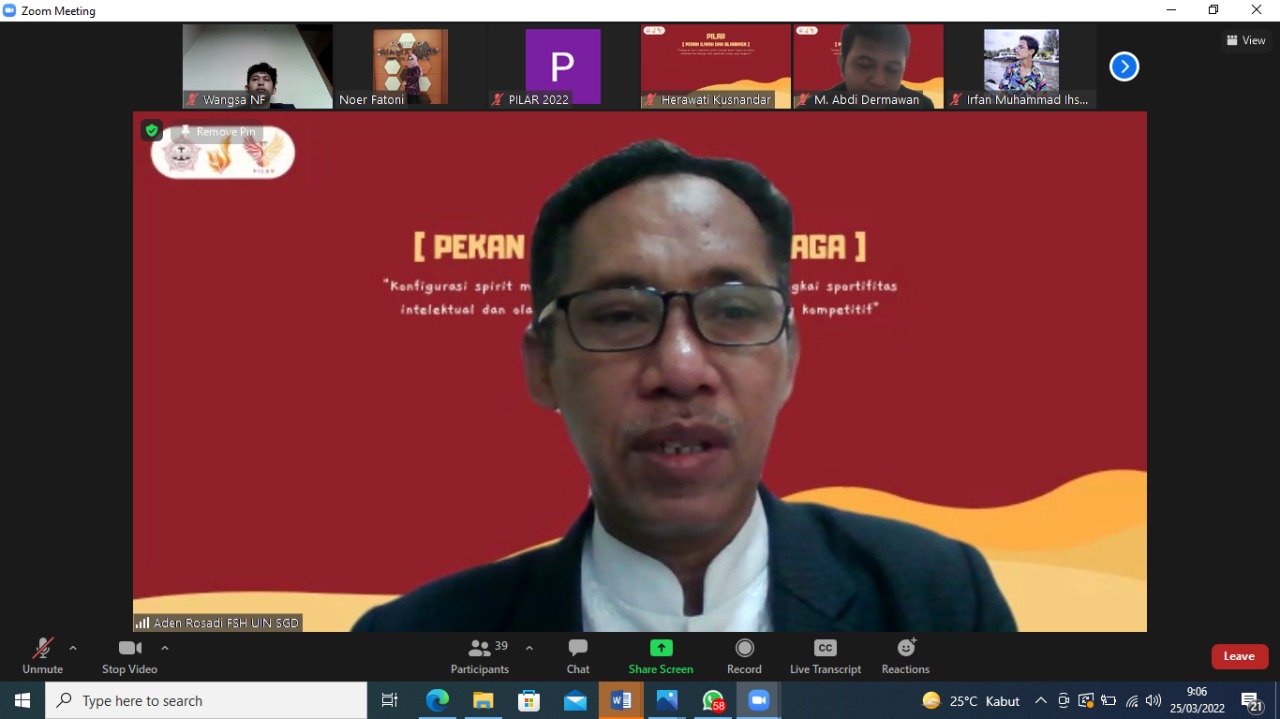Click the Windows search box

click(x=207, y=701)
